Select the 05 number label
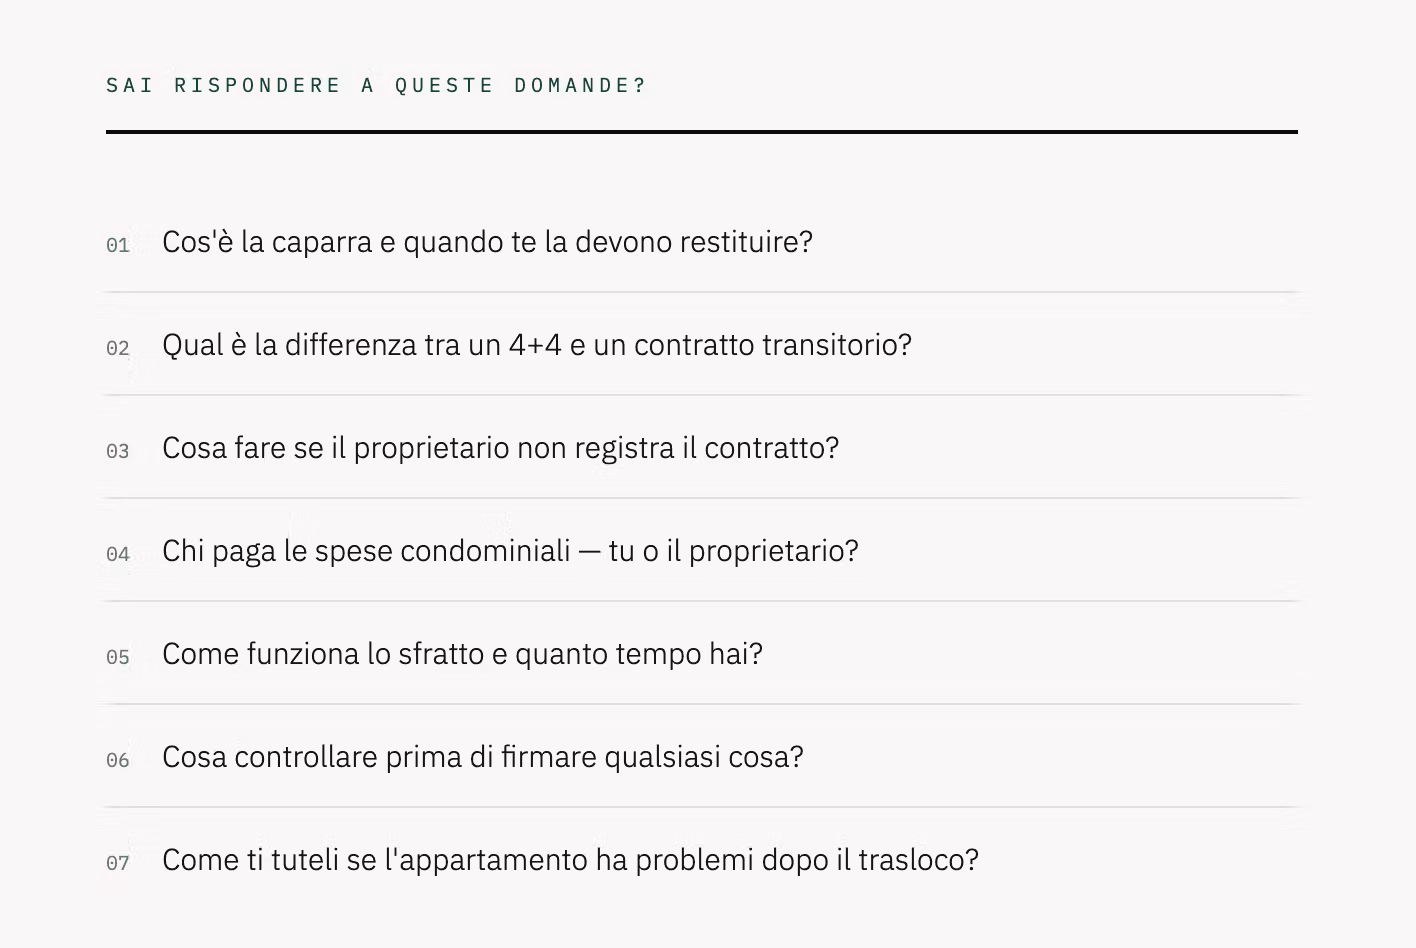 click(x=118, y=657)
